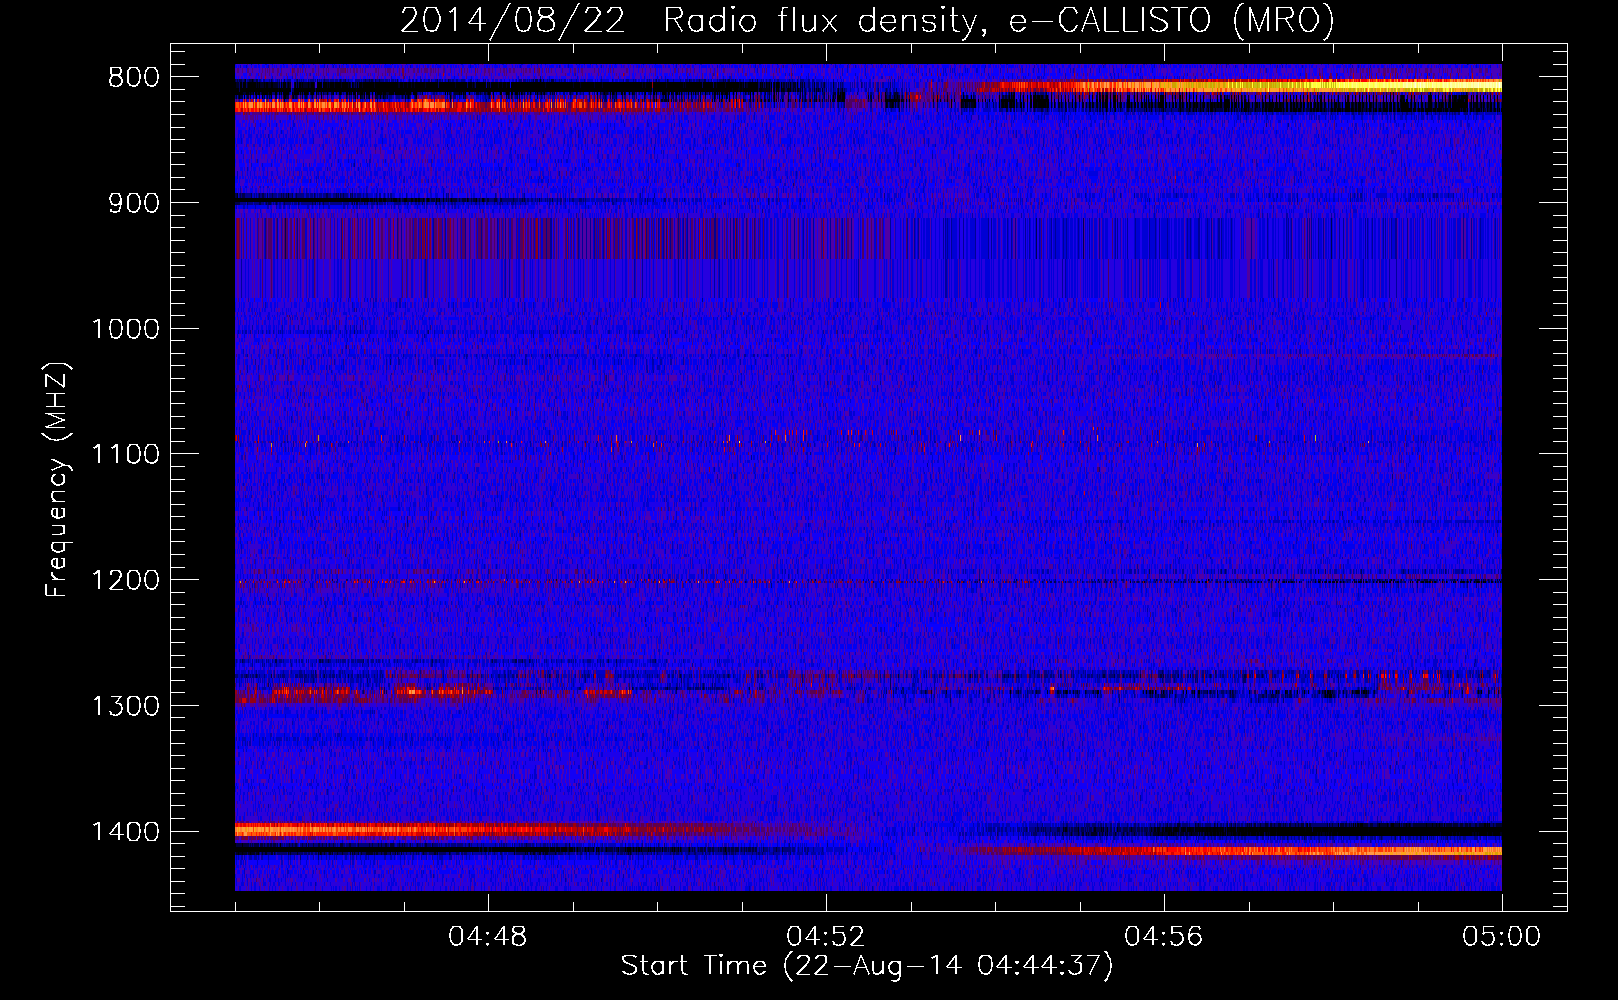This screenshot has width=1618, height=1000.
Task: Click the 04:52 time tick label
Action: point(826,937)
